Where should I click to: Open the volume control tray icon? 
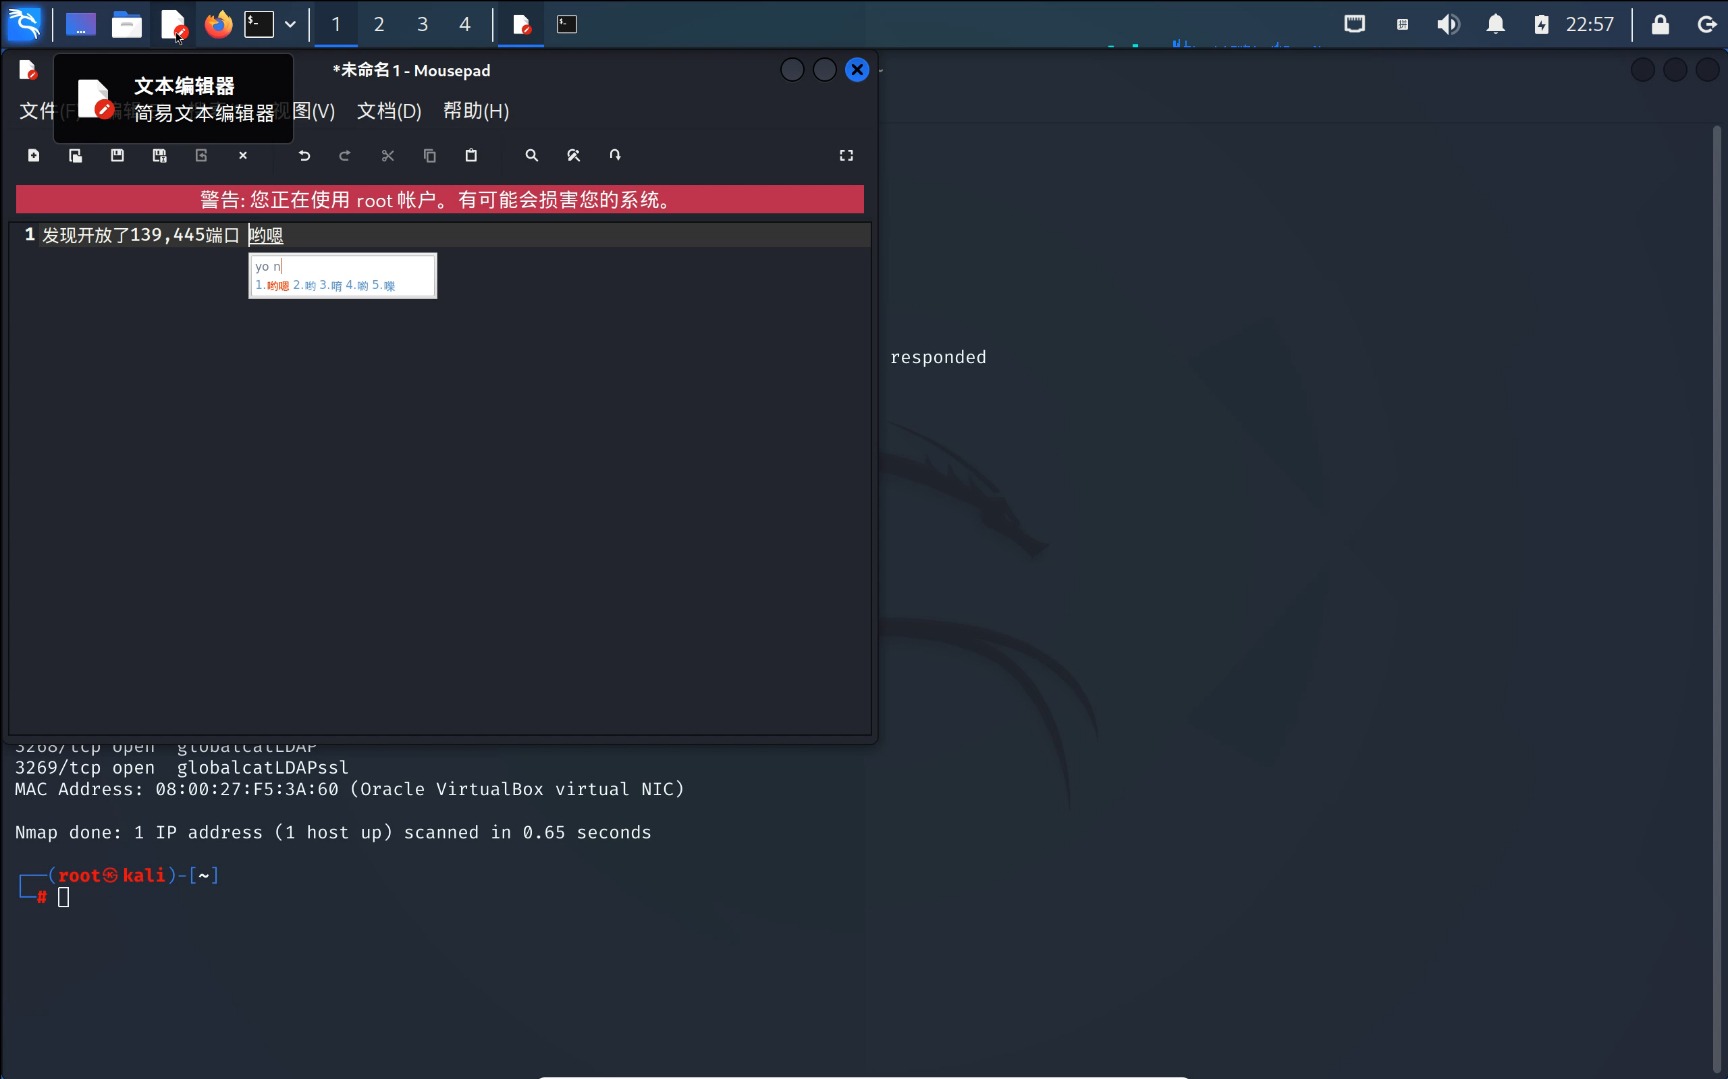point(1448,24)
